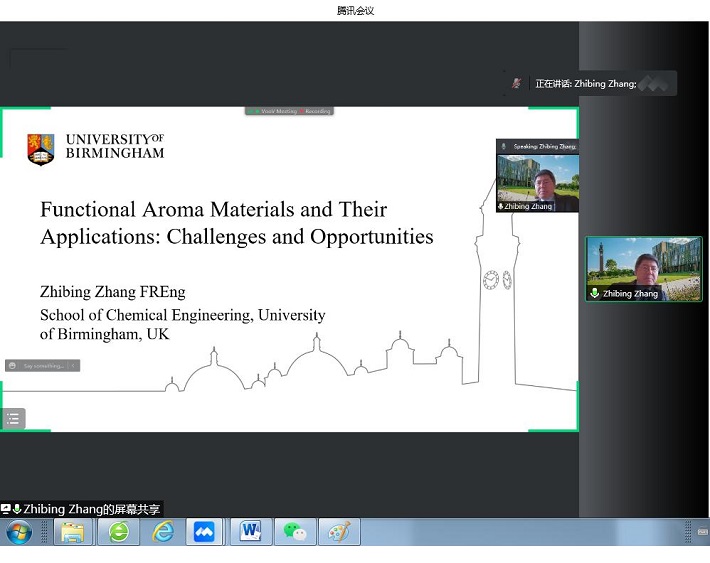
Task: Click the muted microphone icon beside speaker label
Action: (517, 83)
